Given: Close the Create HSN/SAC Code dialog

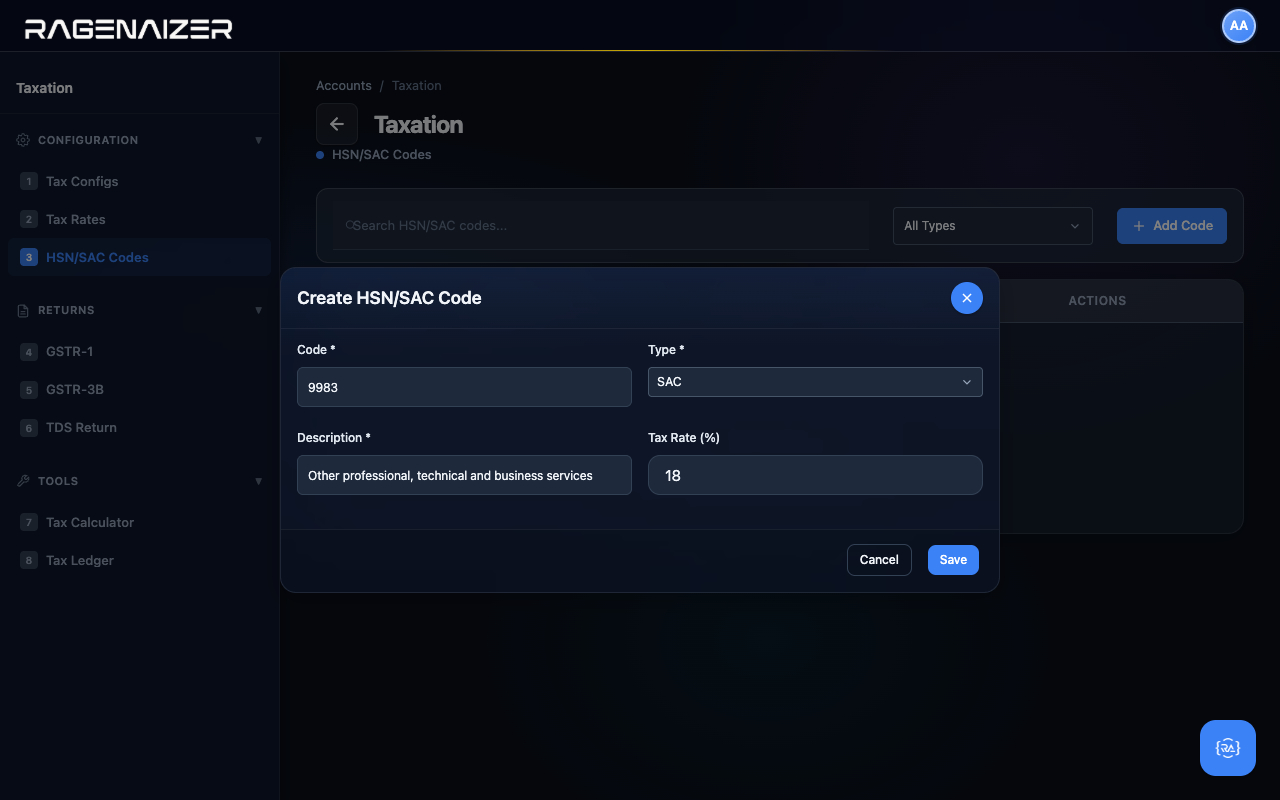Looking at the screenshot, I should pyautogui.click(x=966, y=298).
